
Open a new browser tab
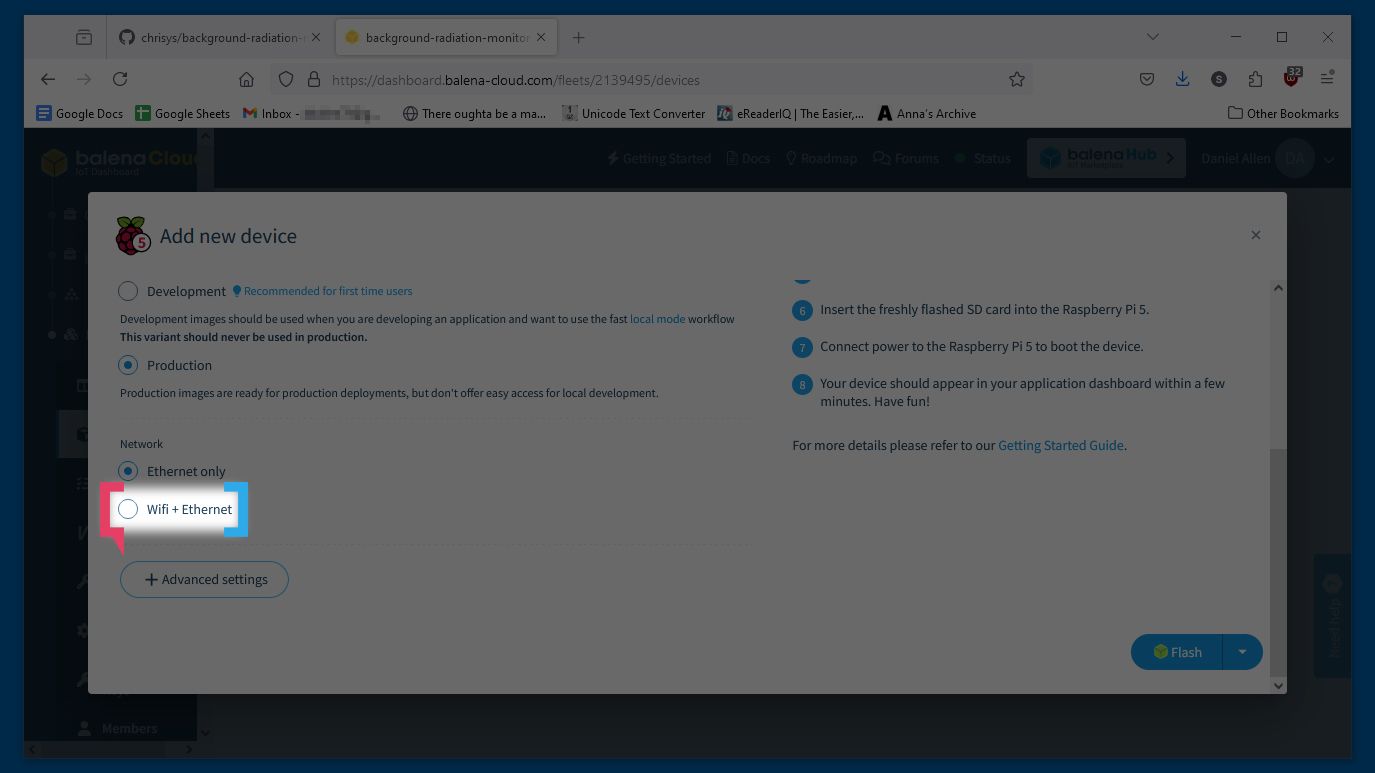pos(578,37)
